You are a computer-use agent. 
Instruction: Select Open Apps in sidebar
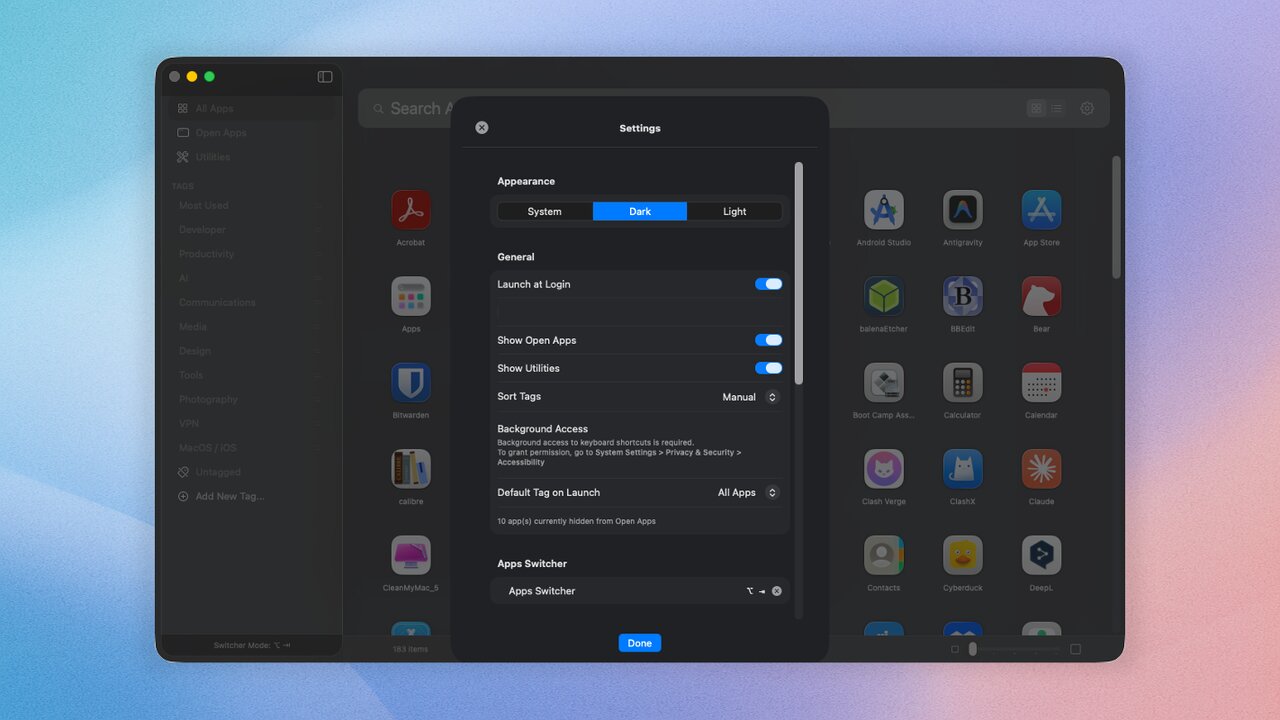250,133
